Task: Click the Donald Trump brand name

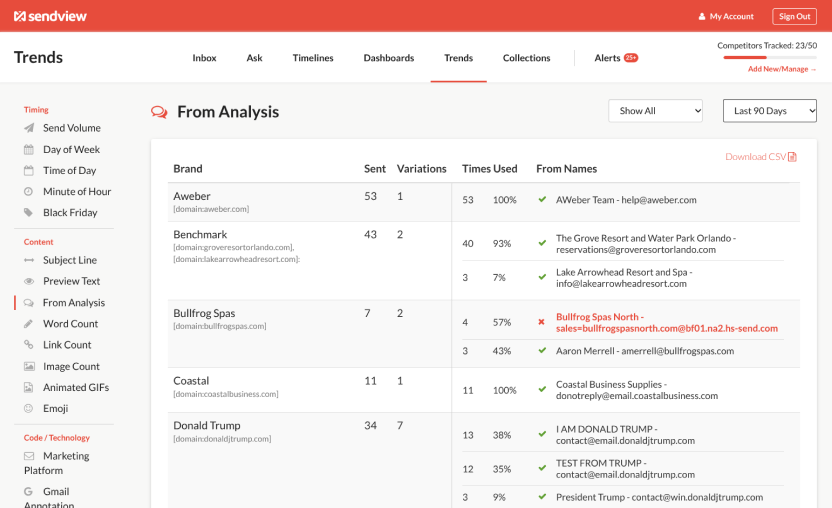Action: pyautogui.click(x=207, y=426)
